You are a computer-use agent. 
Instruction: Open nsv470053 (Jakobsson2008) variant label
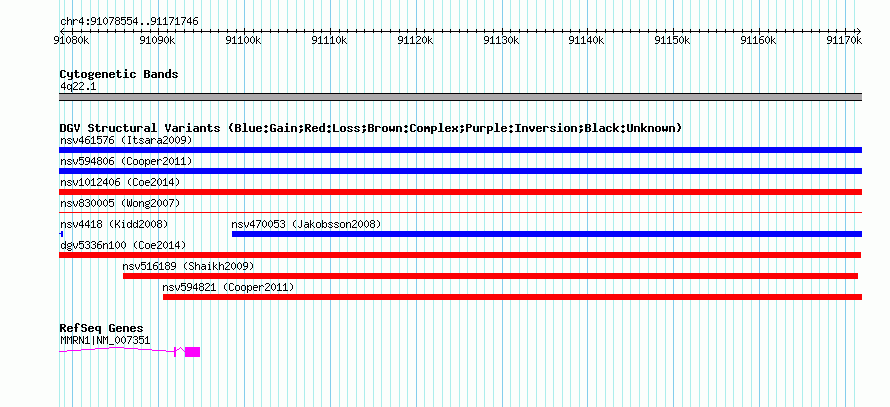pyautogui.click(x=307, y=224)
